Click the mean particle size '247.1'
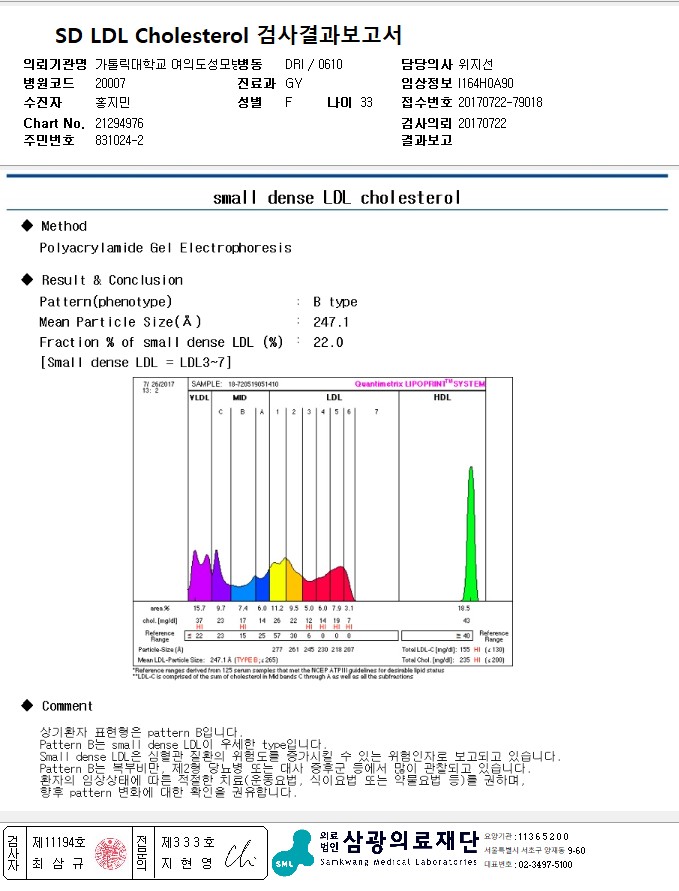This screenshot has height=891, width=679. coord(331,322)
